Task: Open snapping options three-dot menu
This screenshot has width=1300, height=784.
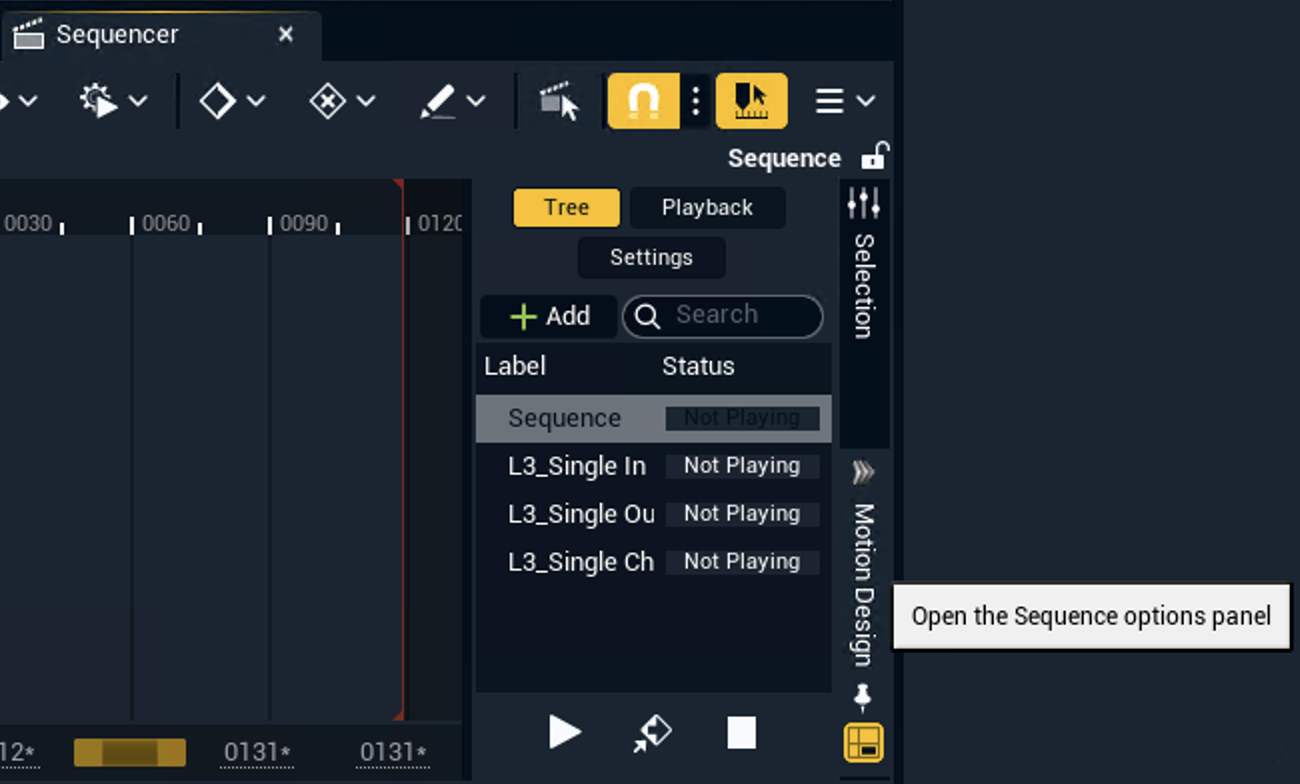Action: coord(696,101)
